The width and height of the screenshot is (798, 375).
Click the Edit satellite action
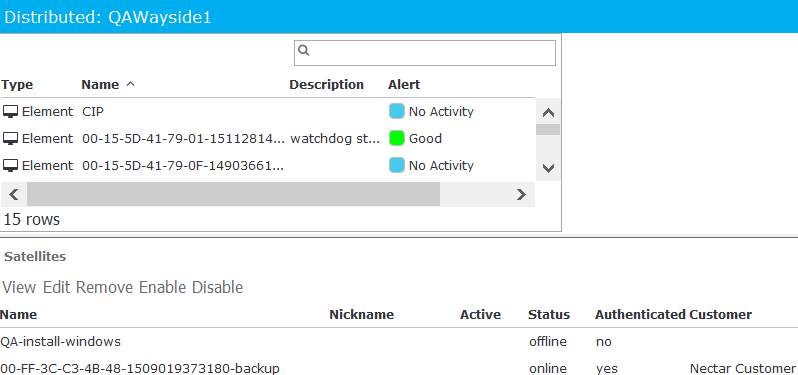(56, 287)
